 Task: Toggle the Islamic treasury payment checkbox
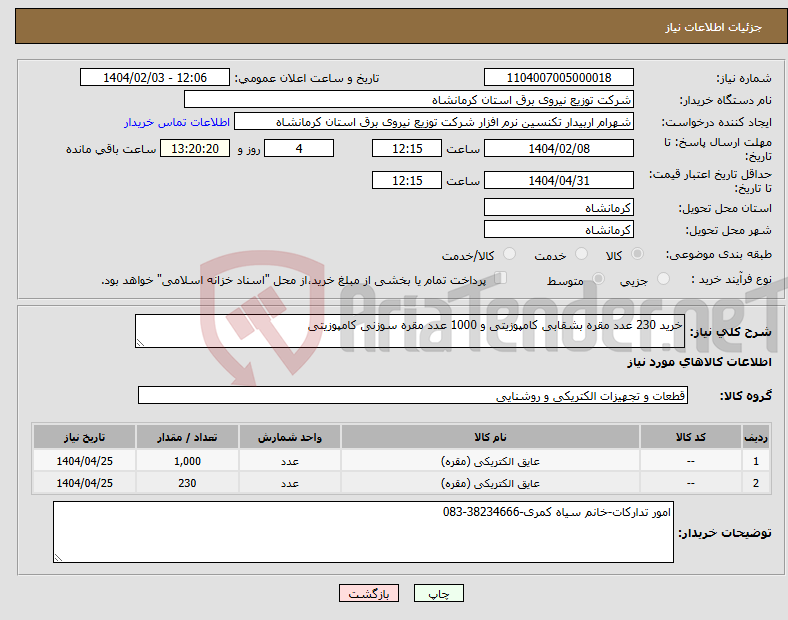pos(501,278)
